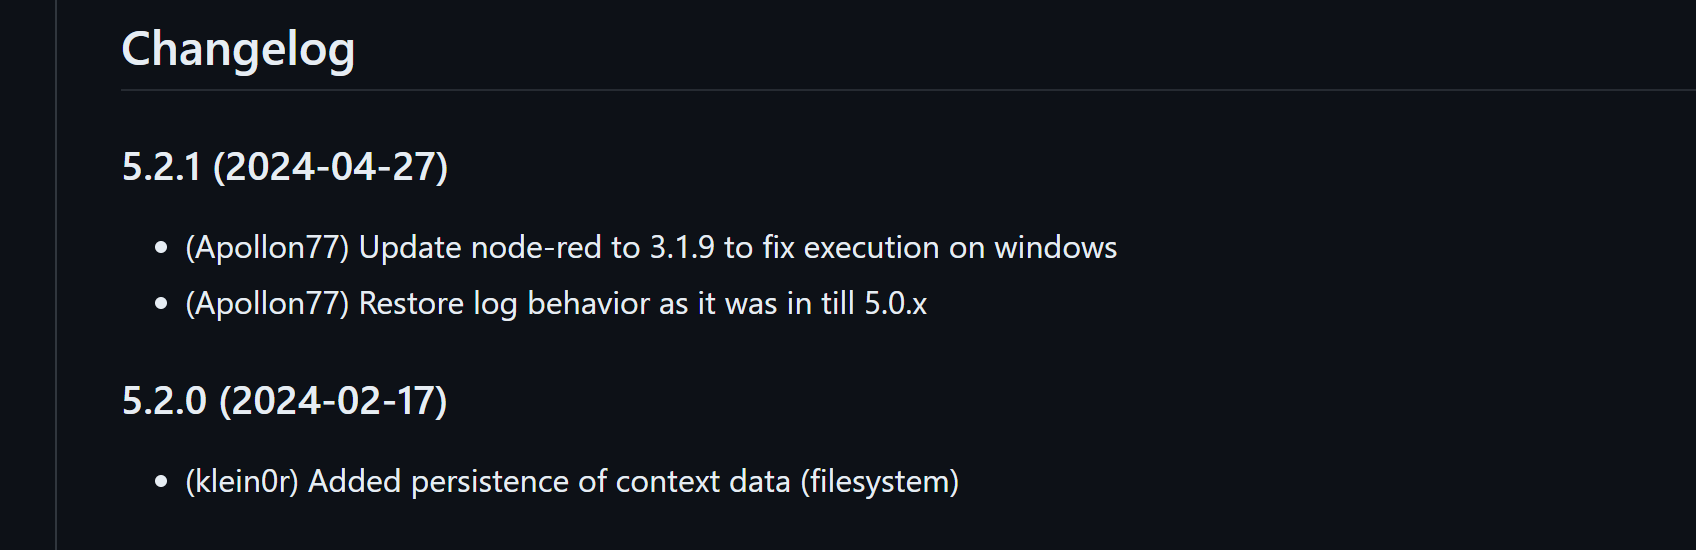This screenshot has height=550, width=1696.
Task: Click the word "(filesystem)" in the last entry
Action: point(879,481)
